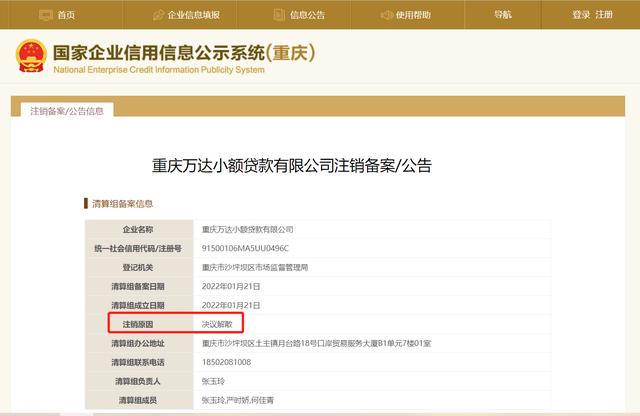Click the 登录 link

tap(581, 15)
